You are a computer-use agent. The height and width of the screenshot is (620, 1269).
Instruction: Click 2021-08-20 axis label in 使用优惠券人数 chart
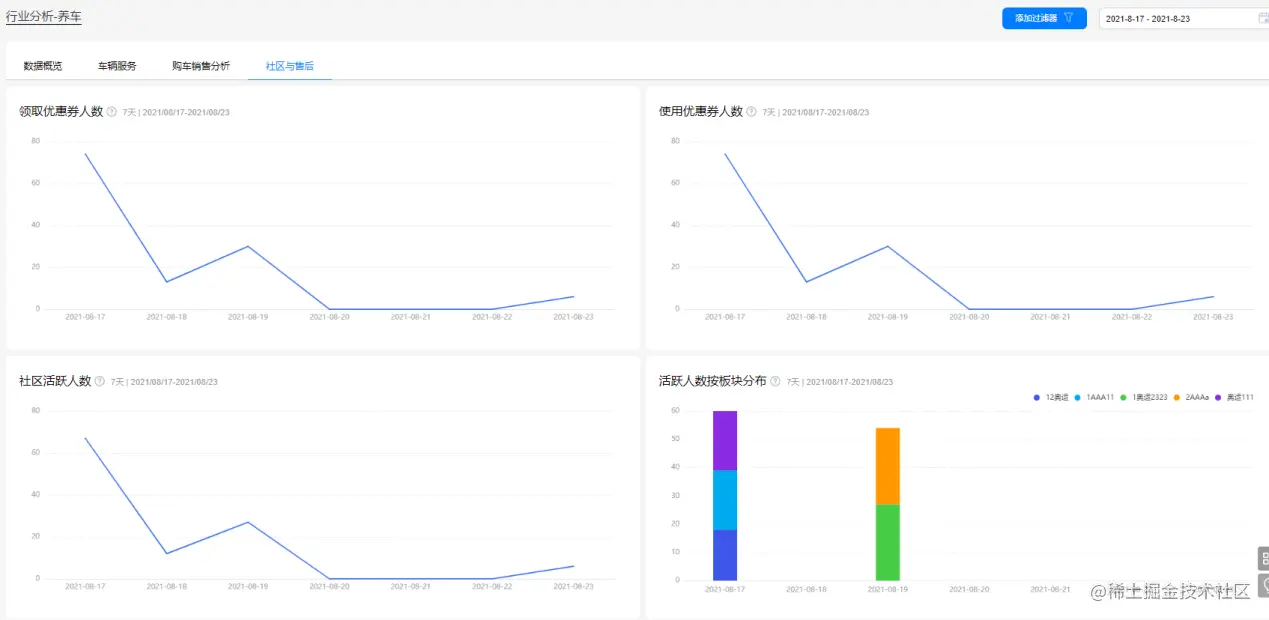(969, 317)
